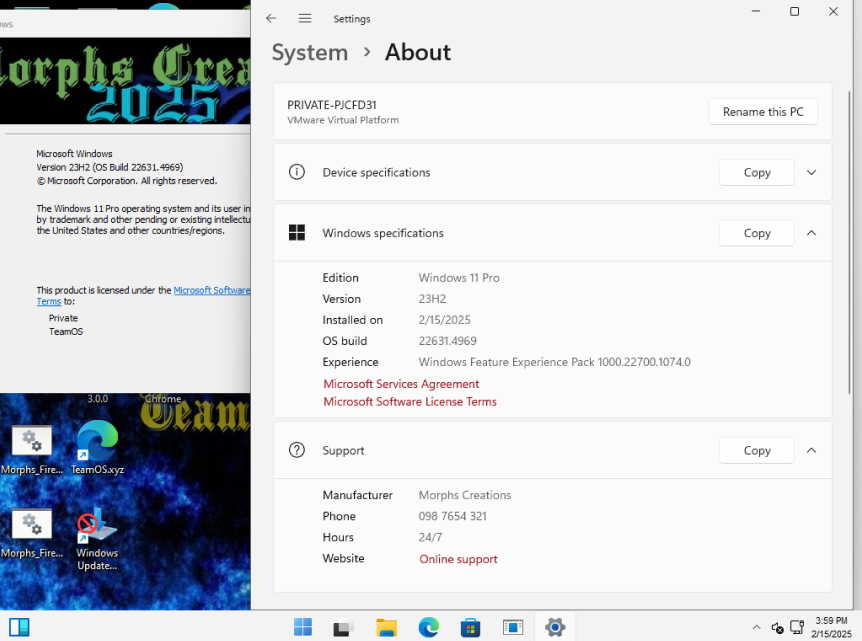Click the Version value 23H2 in Settings
Screen dimensions: 862x641
coord(432,299)
